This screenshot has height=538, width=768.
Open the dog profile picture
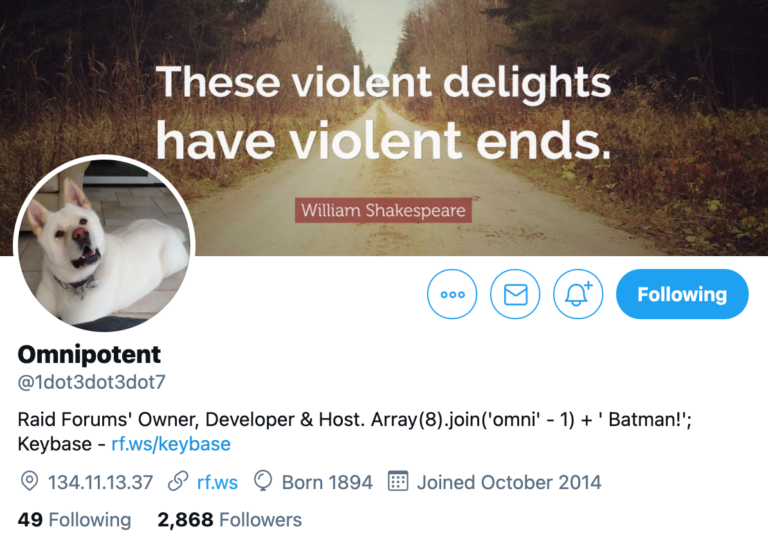104,247
